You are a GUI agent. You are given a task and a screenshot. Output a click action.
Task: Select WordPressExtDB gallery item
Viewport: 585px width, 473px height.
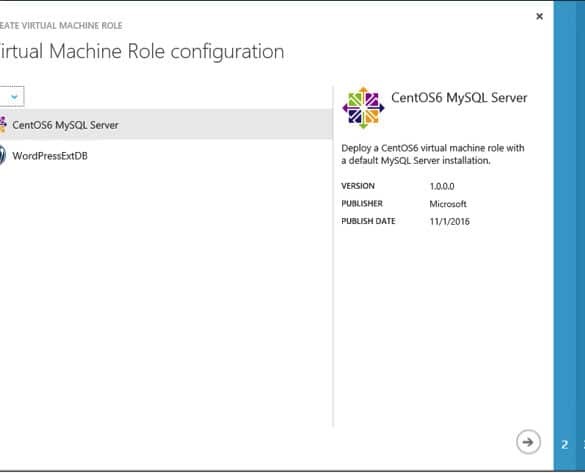pyautogui.click(x=166, y=156)
